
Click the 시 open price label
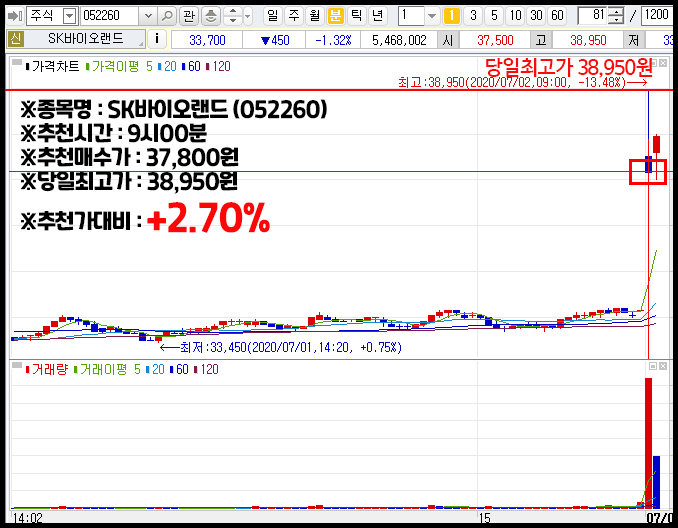pyautogui.click(x=448, y=41)
